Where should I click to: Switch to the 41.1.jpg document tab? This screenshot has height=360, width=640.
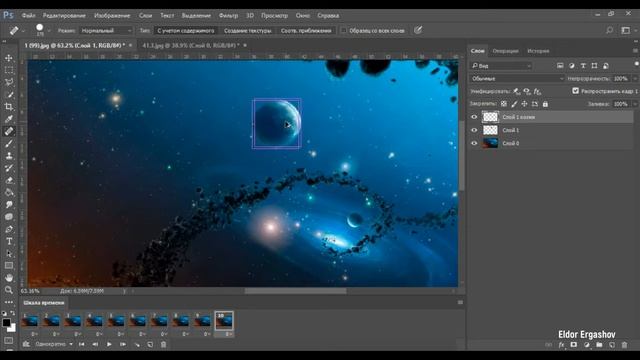190,45
